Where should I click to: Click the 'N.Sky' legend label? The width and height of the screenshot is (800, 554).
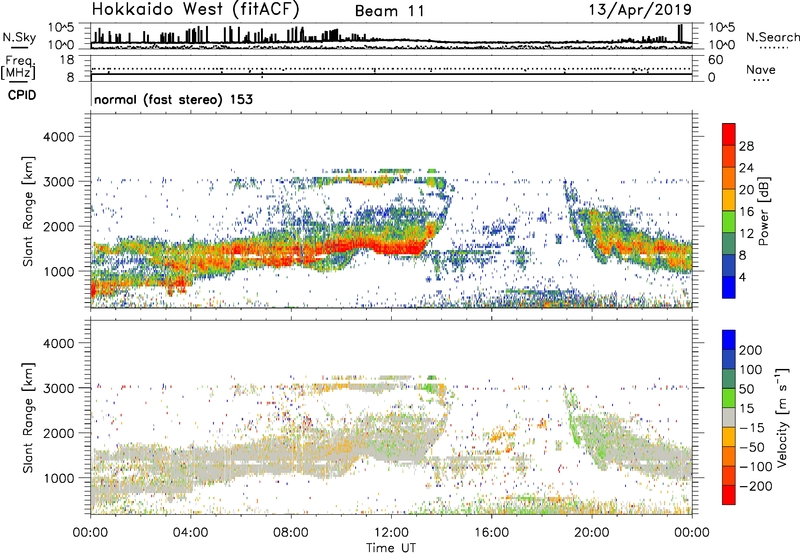tap(19, 37)
